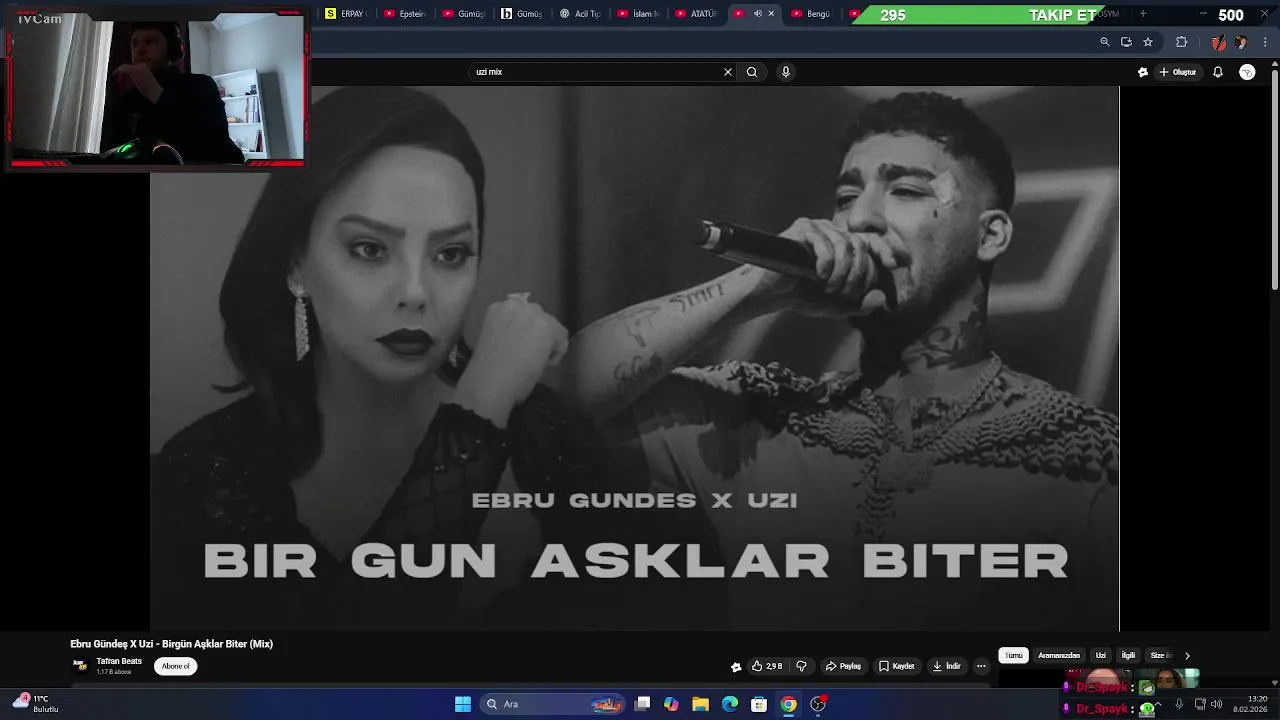The image size is (1280, 720).
Task: Open the Tafran Beats channel avatar
Action: pos(80,665)
